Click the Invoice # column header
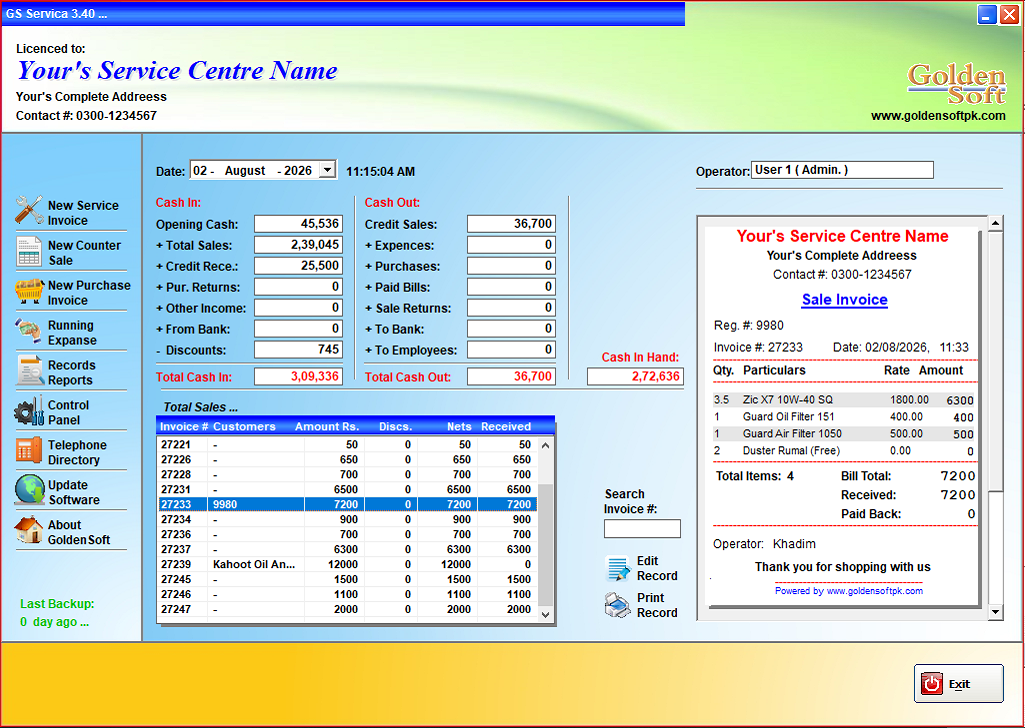This screenshot has height=728, width=1025. (x=184, y=427)
